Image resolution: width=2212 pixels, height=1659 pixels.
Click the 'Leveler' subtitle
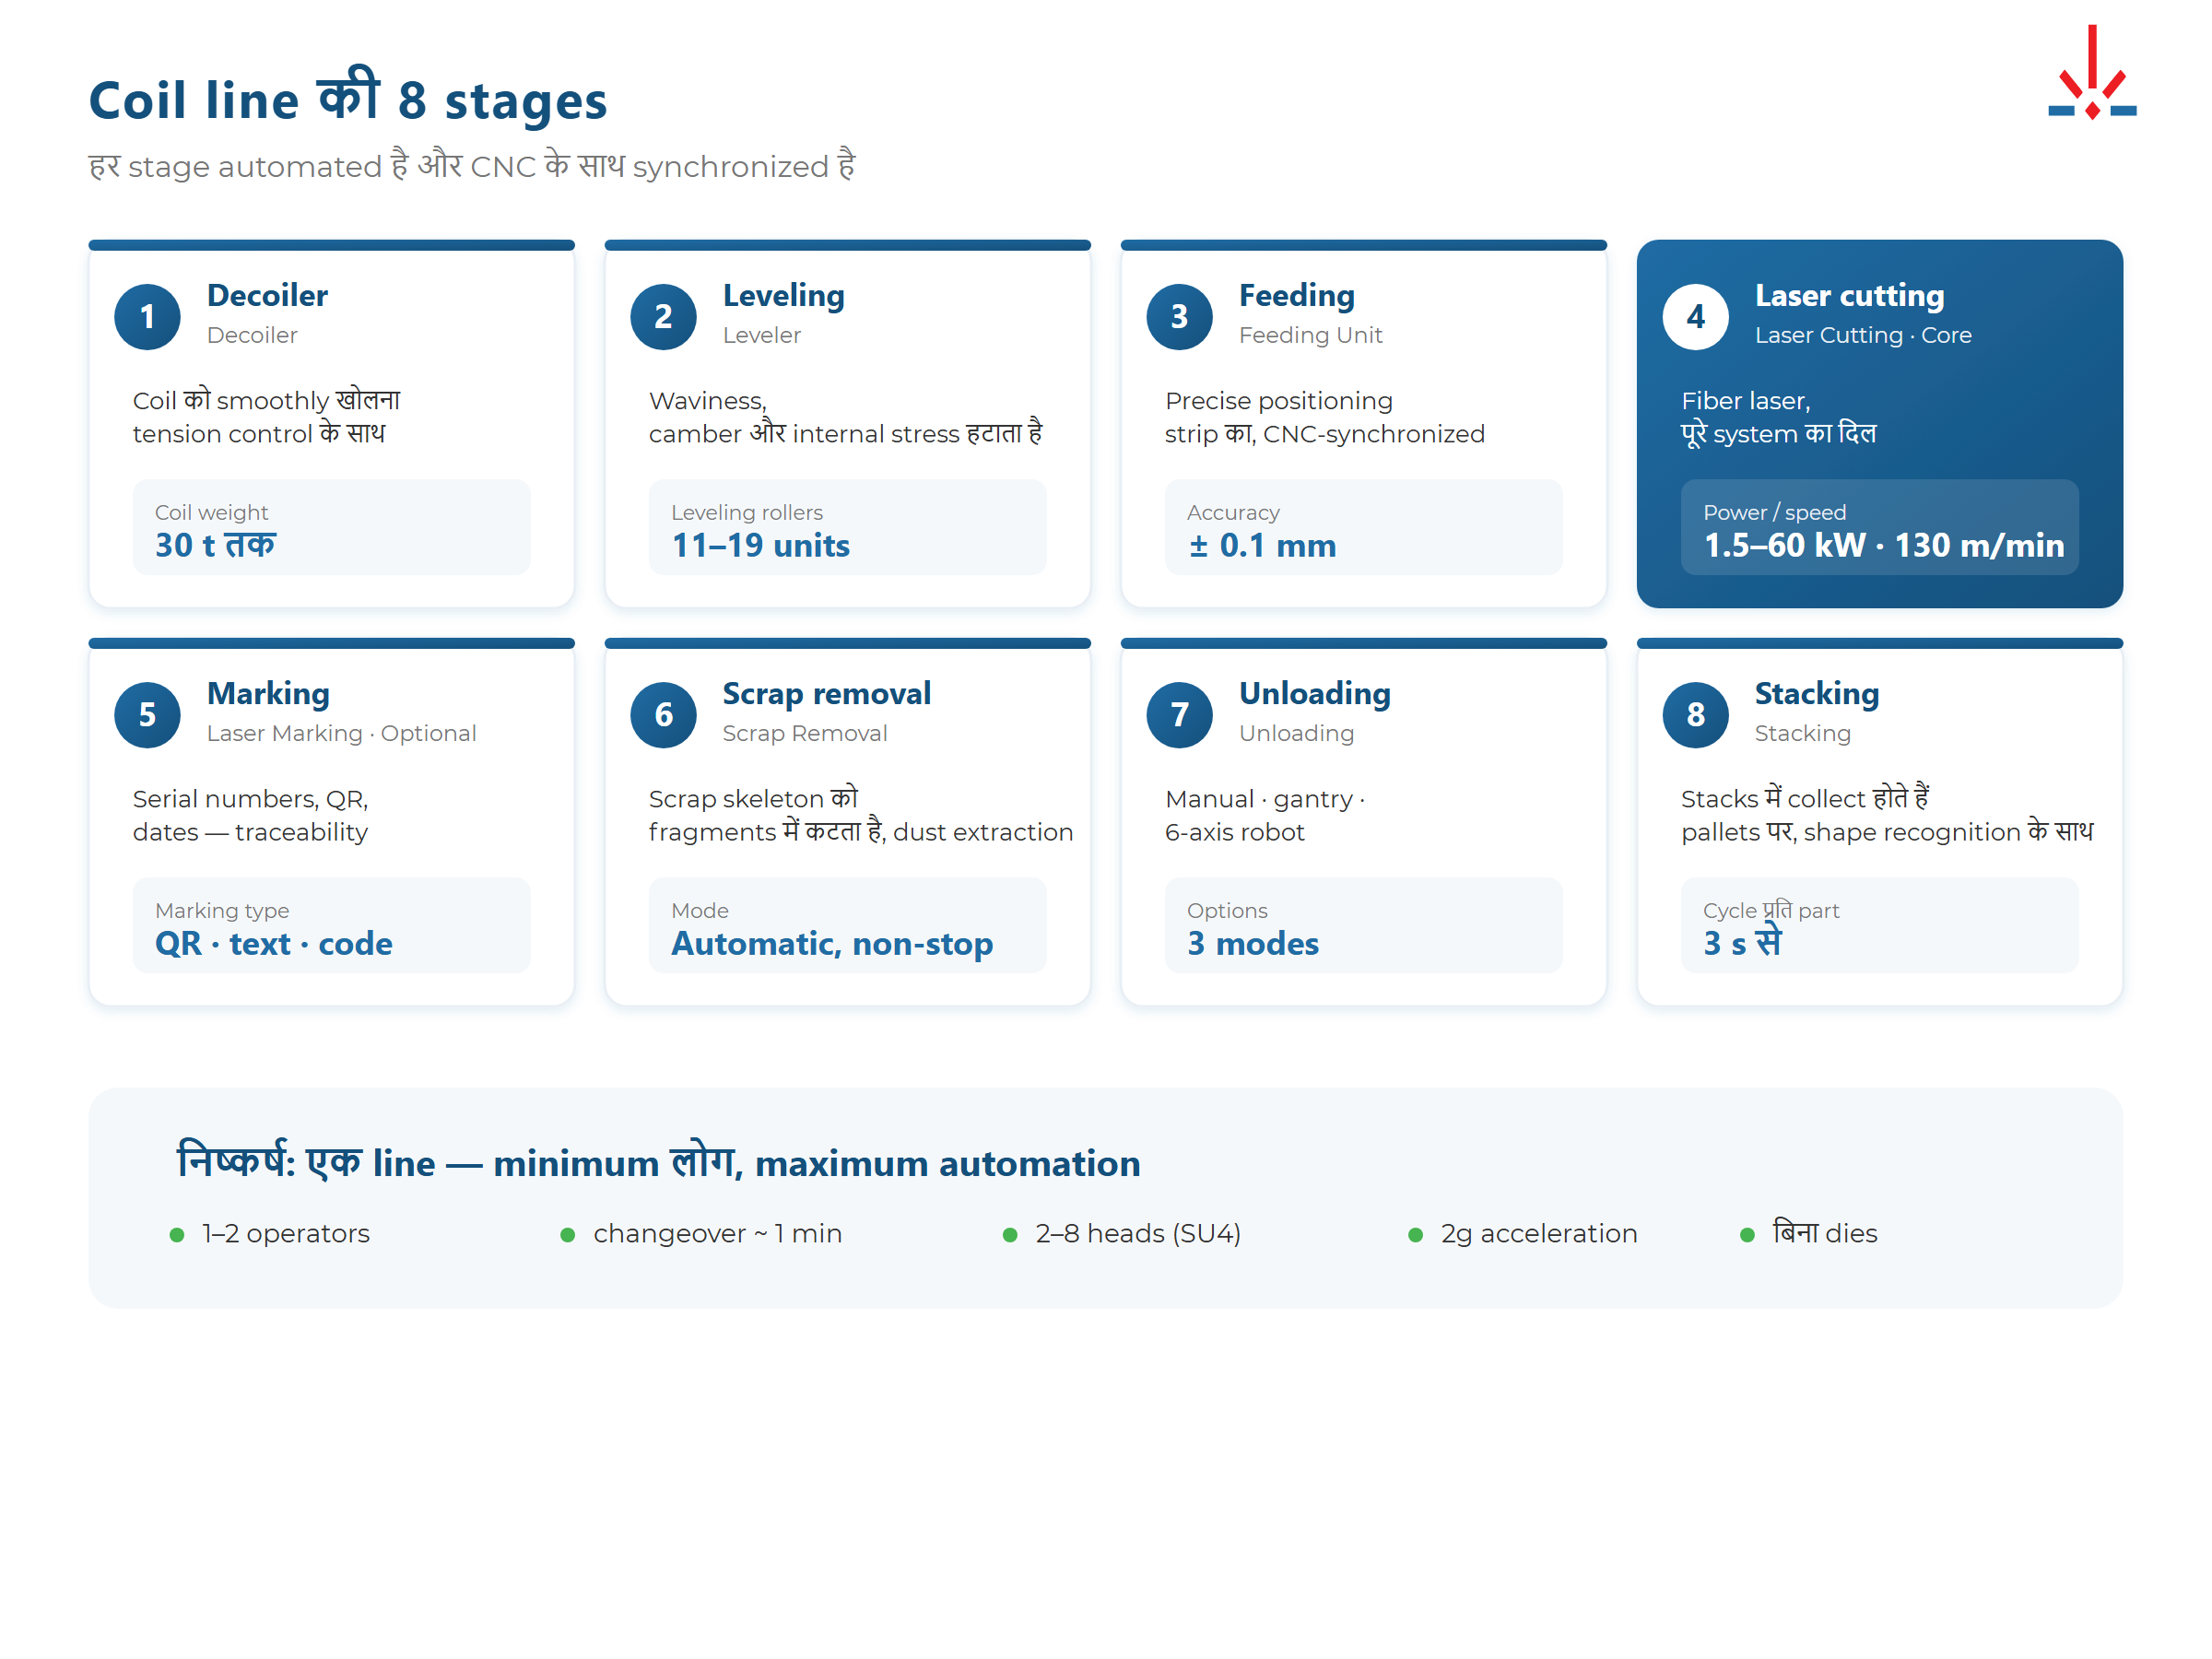761,336
